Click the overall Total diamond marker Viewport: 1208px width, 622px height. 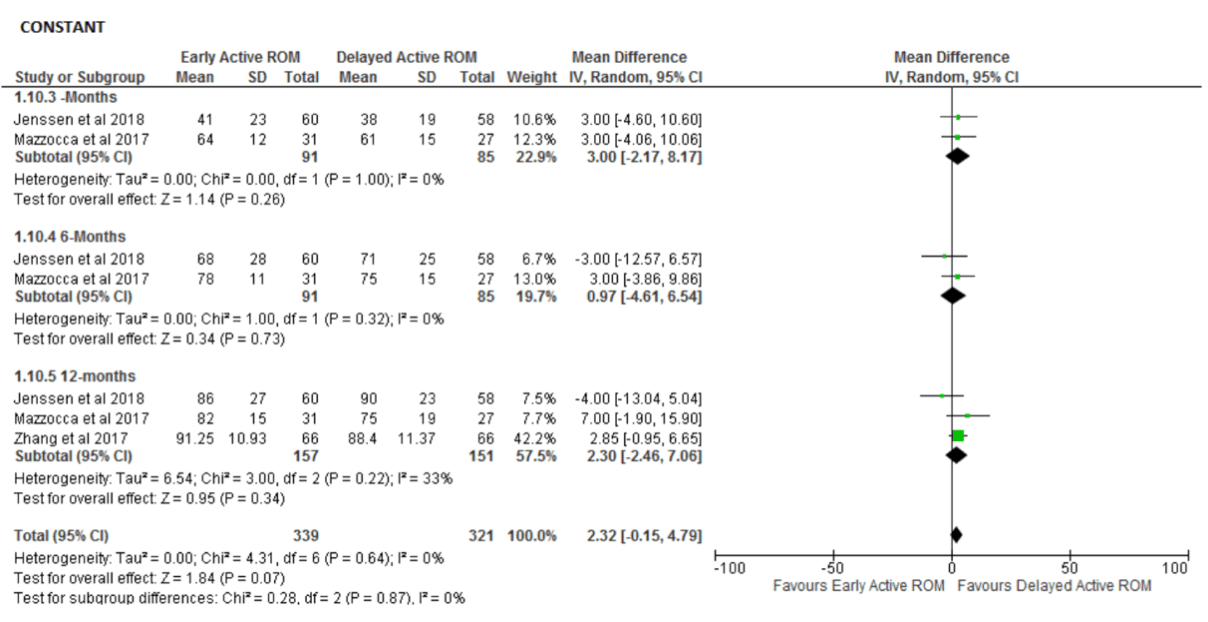956,535
